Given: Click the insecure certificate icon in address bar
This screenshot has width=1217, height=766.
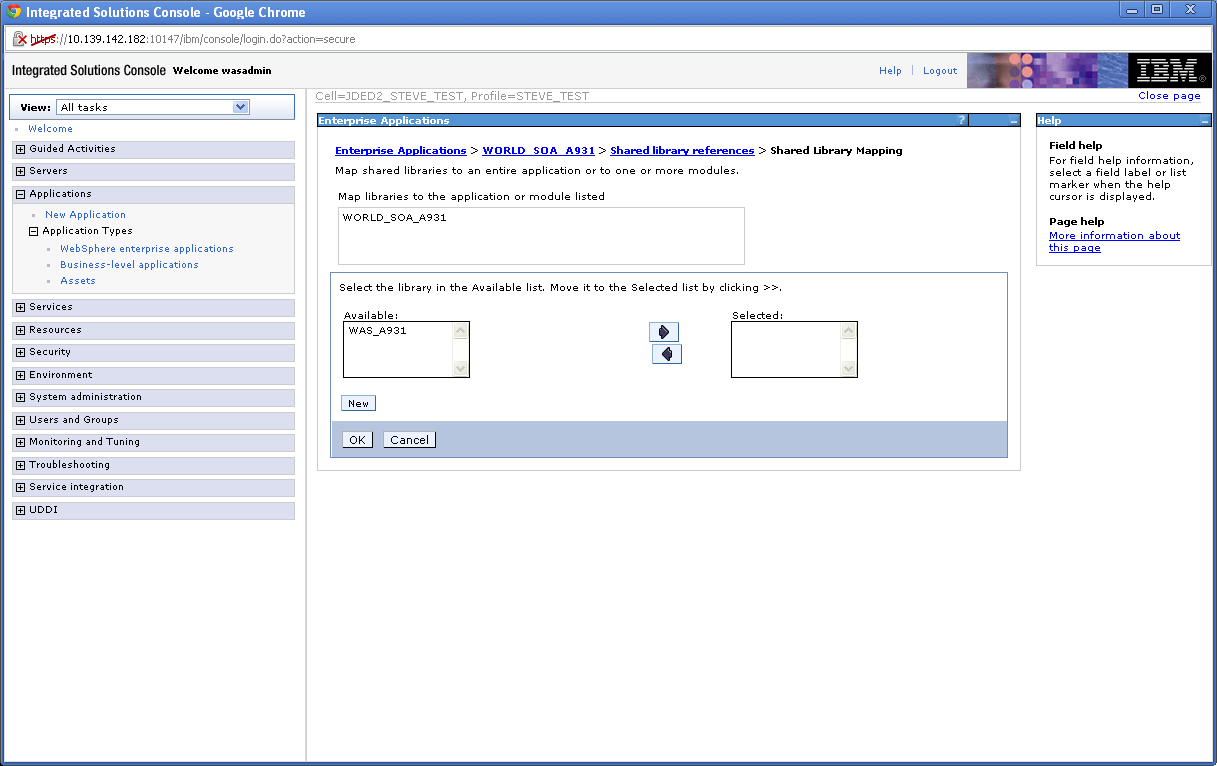Looking at the screenshot, I should tap(20, 39).
